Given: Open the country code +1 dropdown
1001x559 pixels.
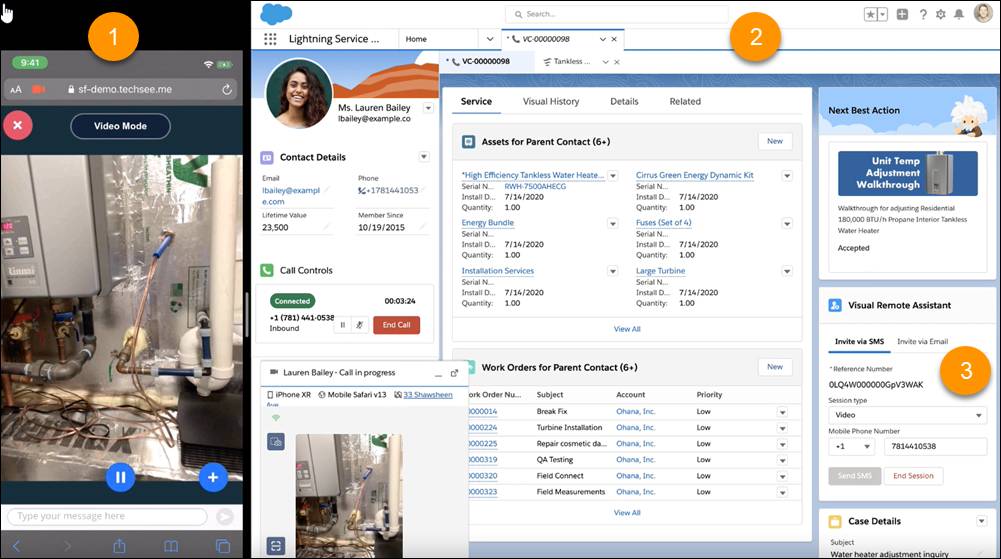Looking at the screenshot, I should (x=852, y=447).
